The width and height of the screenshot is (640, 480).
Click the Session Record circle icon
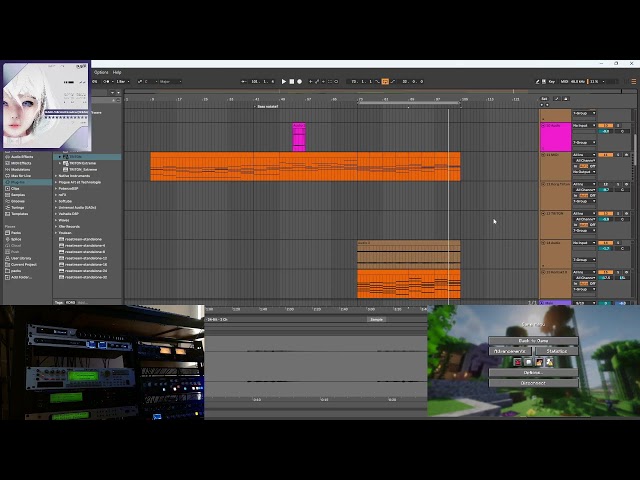point(336,82)
